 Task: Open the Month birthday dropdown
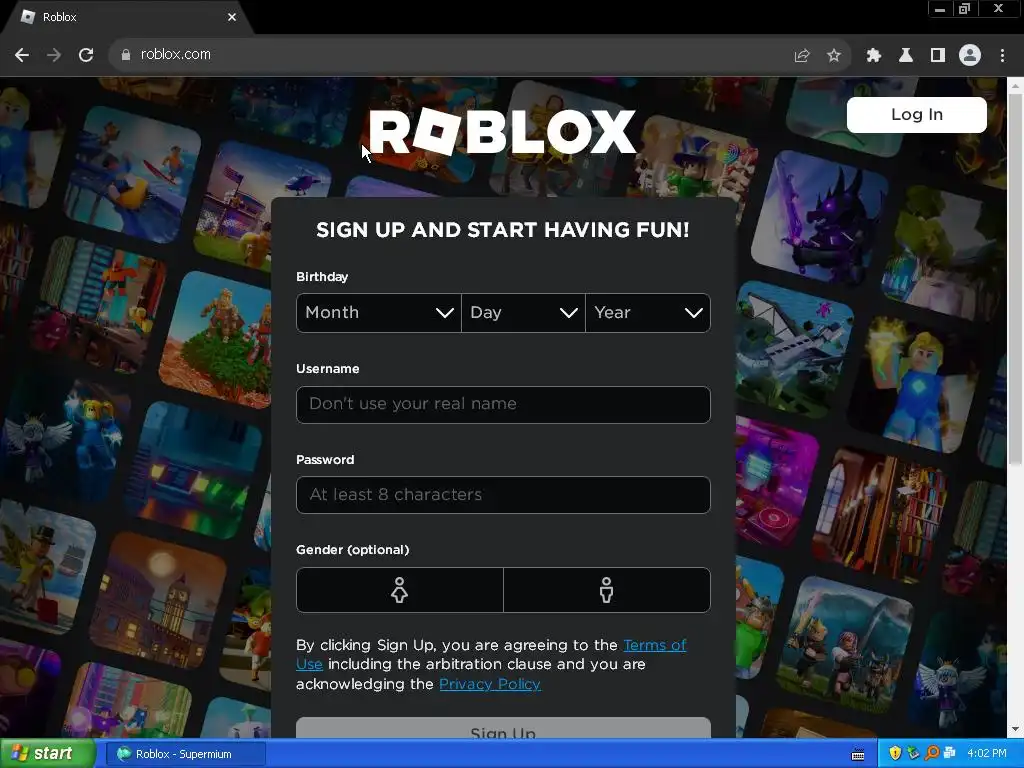coord(379,313)
